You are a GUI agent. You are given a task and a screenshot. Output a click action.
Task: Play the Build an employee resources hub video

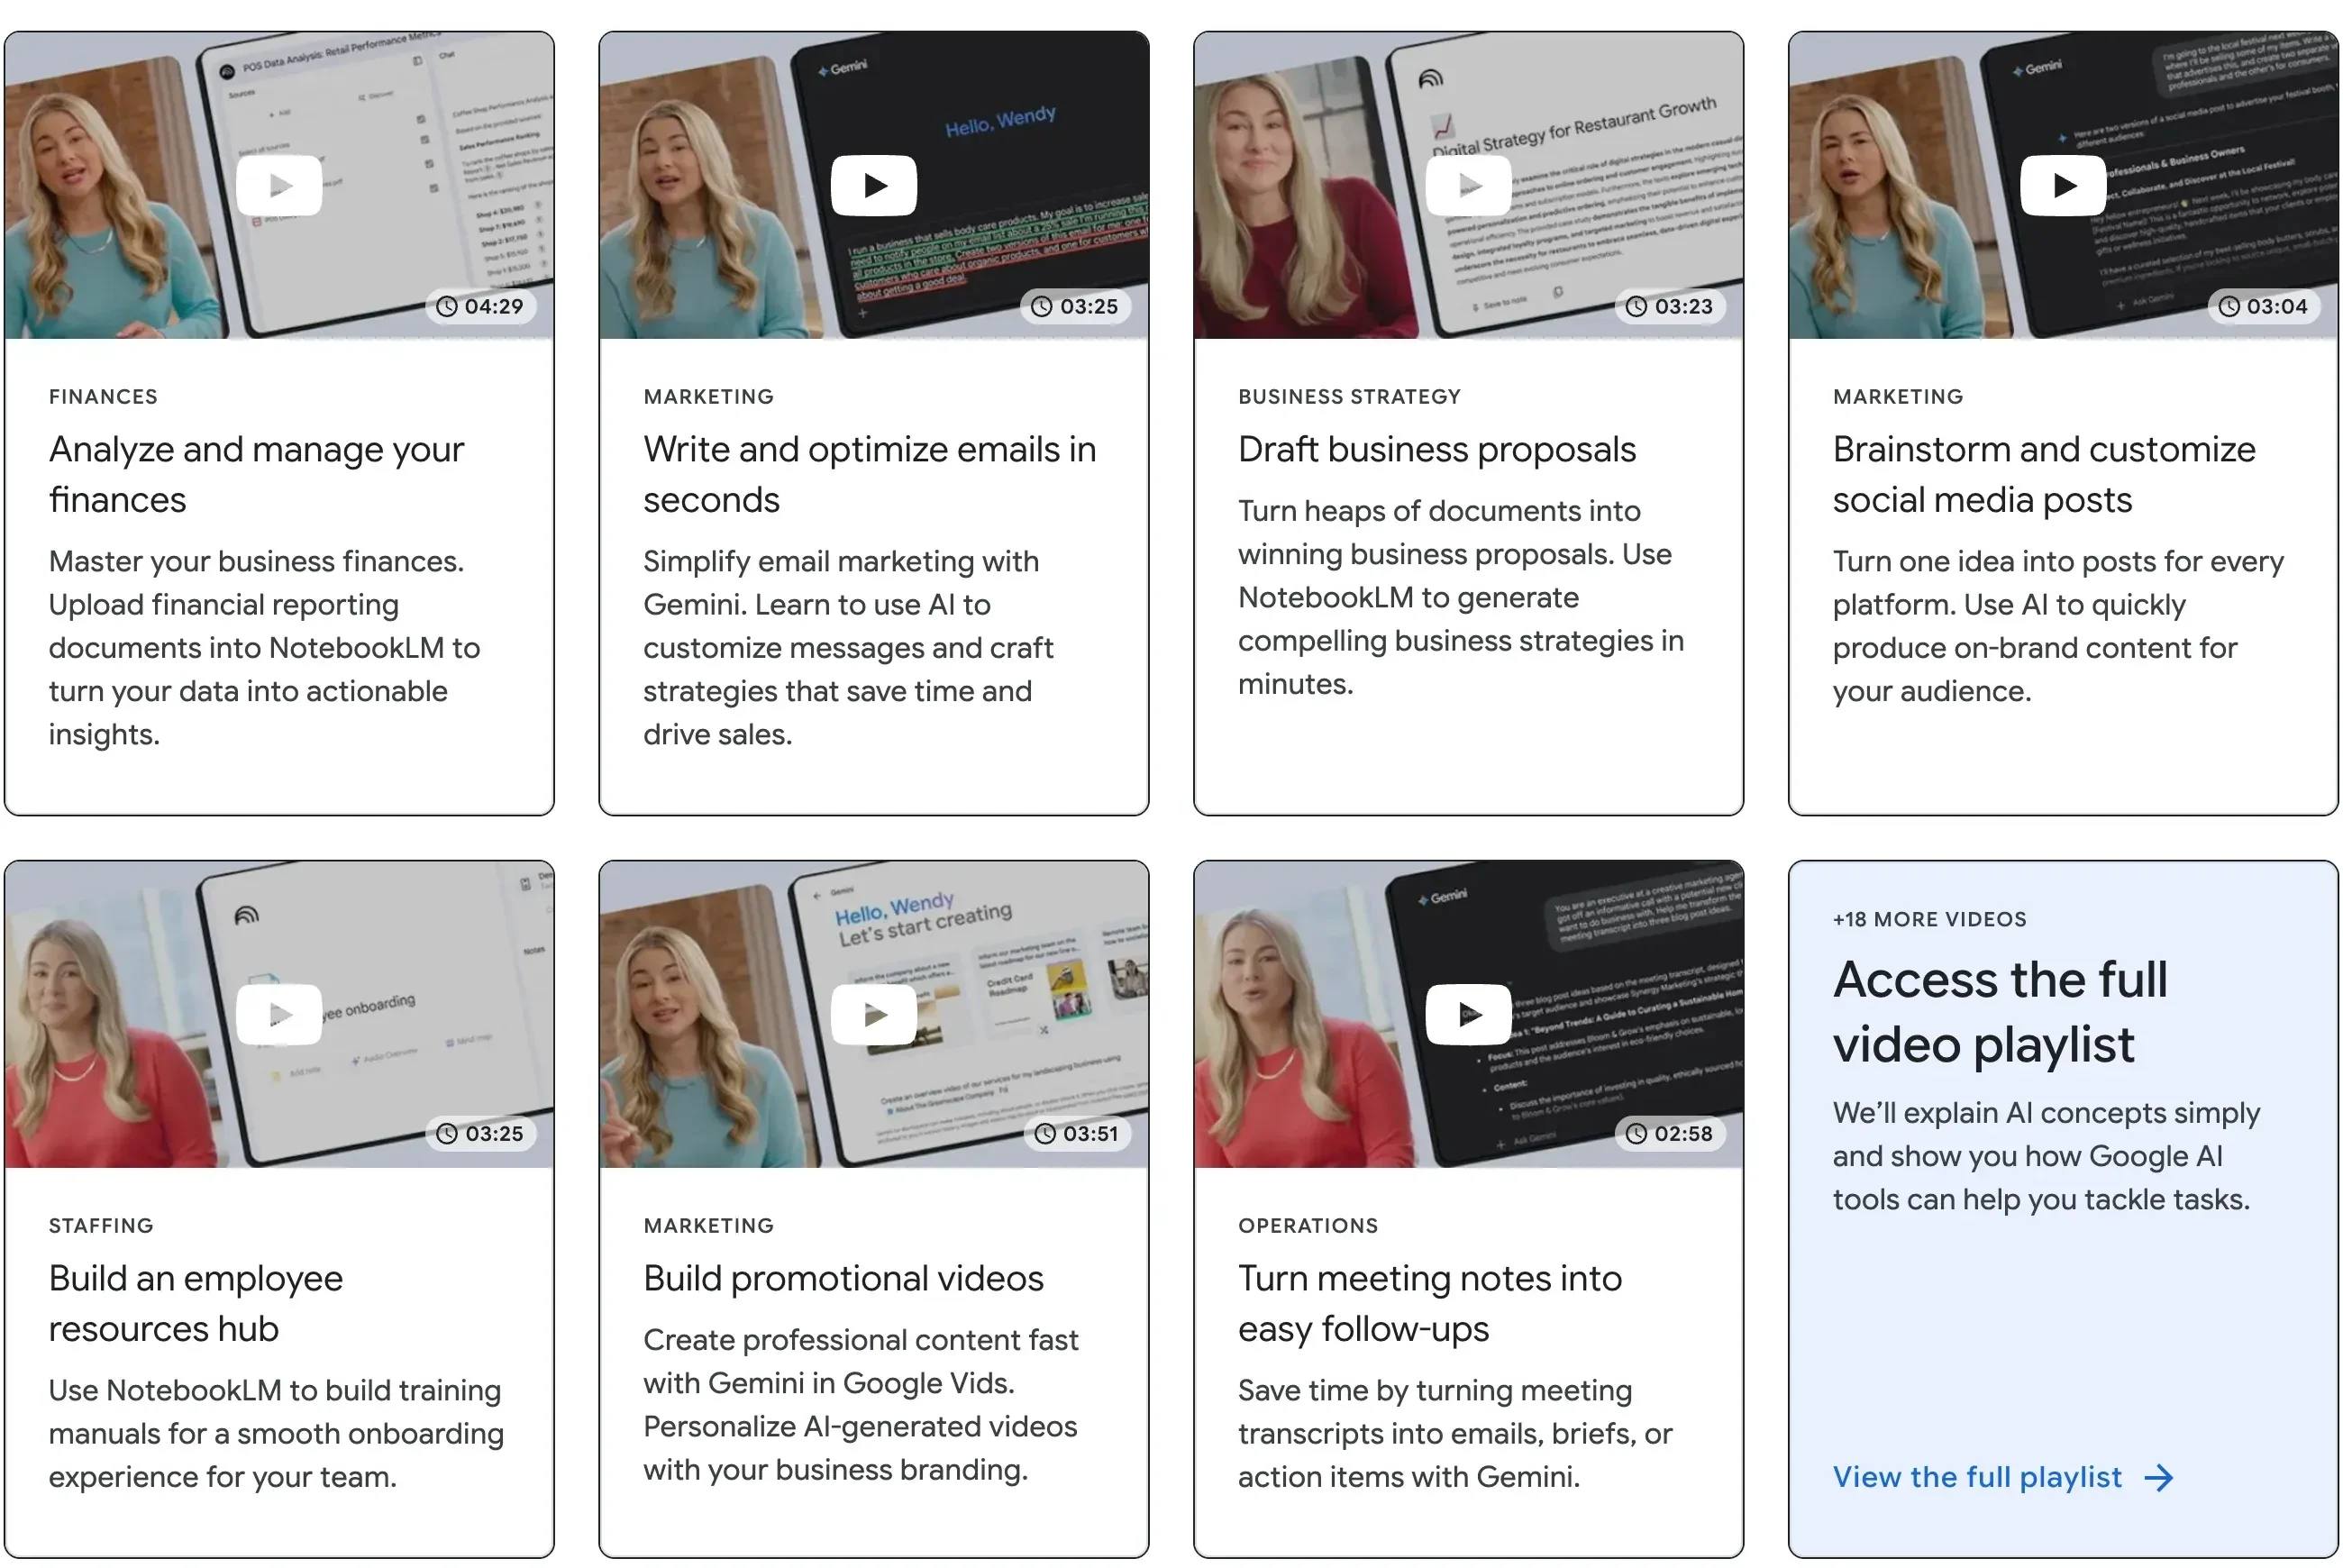pyautogui.click(x=279, y=1014)
